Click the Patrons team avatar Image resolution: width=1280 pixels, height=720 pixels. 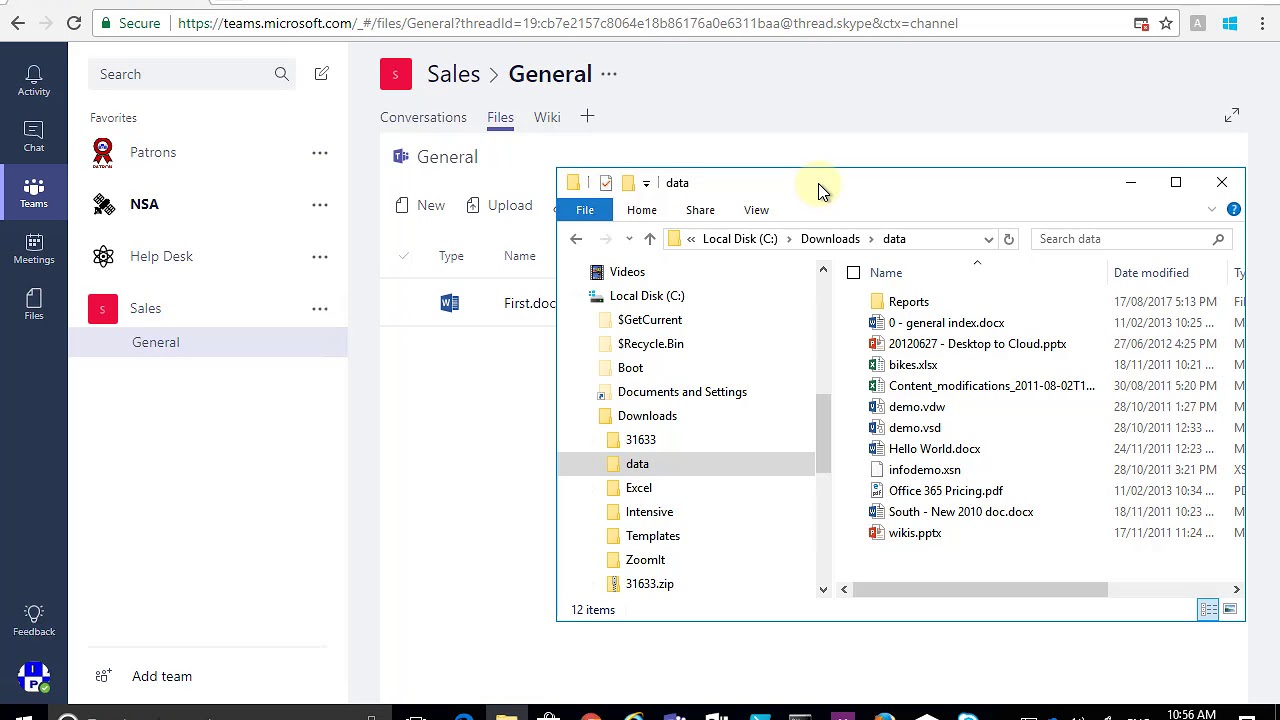[x=103, y=152]
